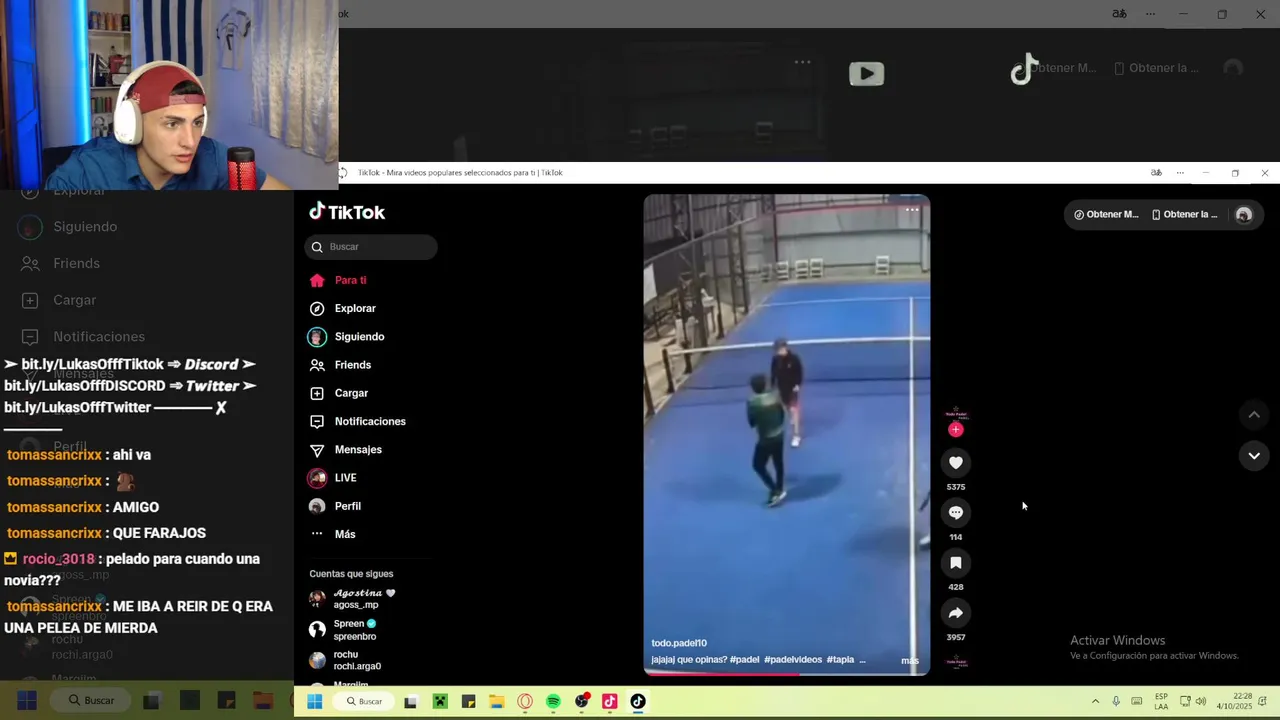This screenshot has height=720, width=1280.
Task: Open the clock showing 22:28
Action: click(1234, 701)
